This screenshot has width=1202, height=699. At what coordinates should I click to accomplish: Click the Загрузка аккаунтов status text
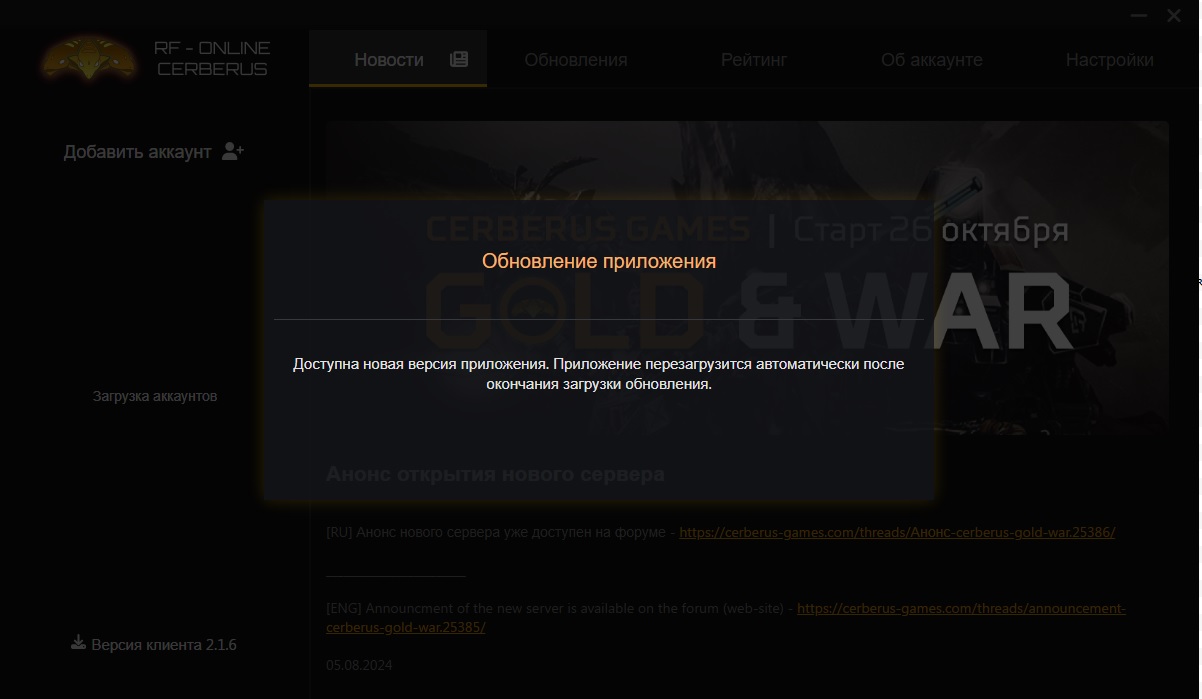click(155, 396)
